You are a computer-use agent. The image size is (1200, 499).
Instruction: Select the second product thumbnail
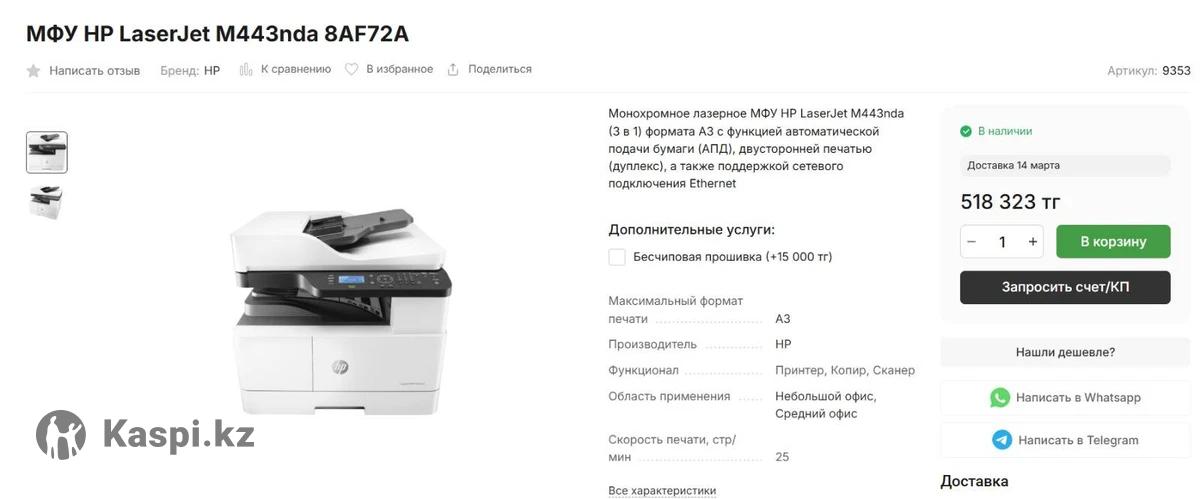(x=47, y=202)
